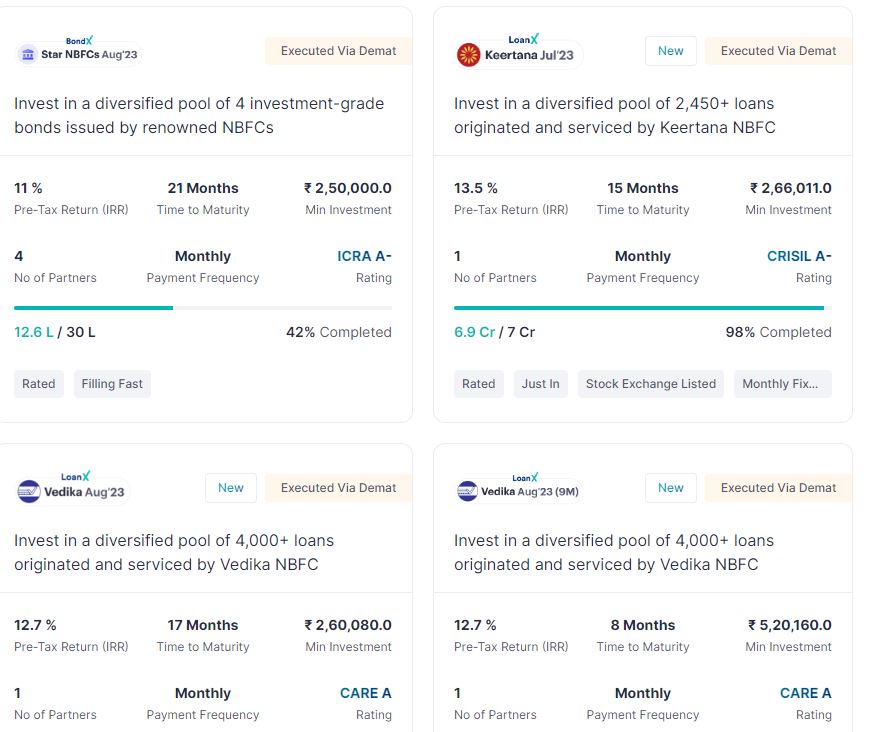This screenshot has height=732, width=873.
Task: Click the LoanX label above Keertana Jul'23
Action: (523, 40)
